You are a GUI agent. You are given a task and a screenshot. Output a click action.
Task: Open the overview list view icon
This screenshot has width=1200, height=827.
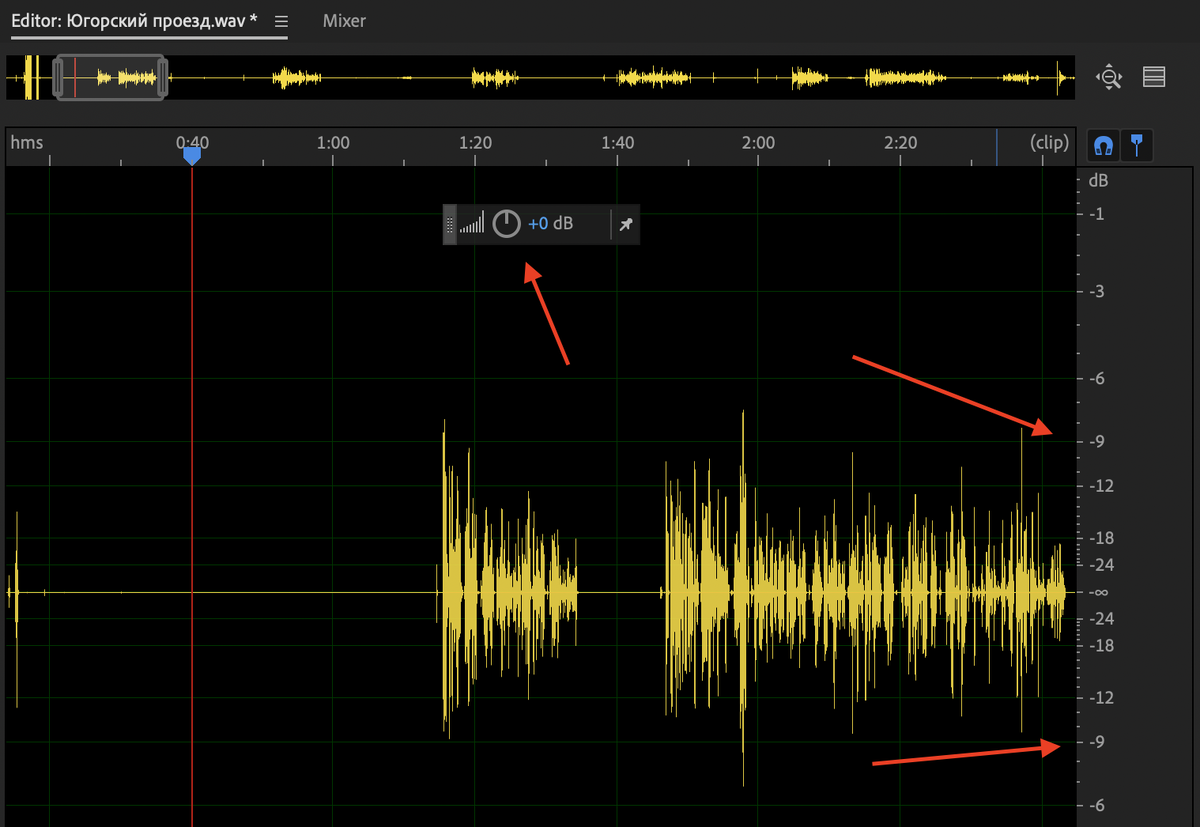(x=1154, y=77)
